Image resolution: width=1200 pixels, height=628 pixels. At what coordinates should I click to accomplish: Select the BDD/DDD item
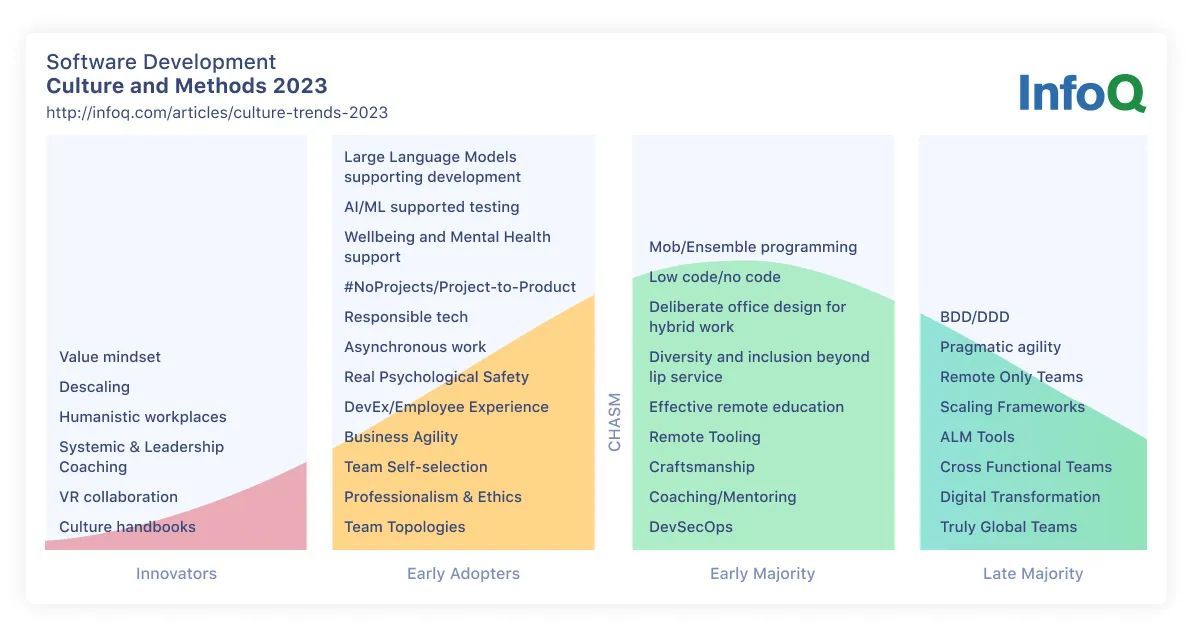pyautogui.click(x=974, y=317)
